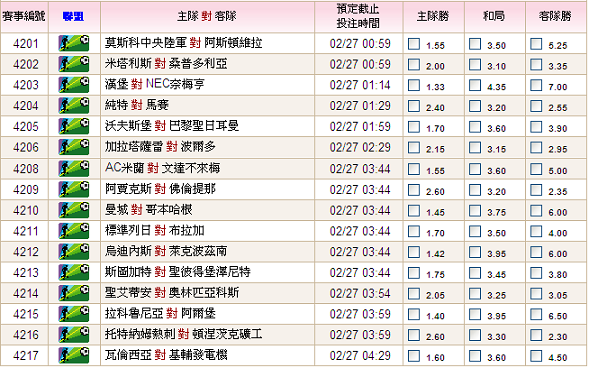Viewport: 589px width, 368px height.
Task: Check home win 2.05 for match 4214
Action: (x=414, y=294)
